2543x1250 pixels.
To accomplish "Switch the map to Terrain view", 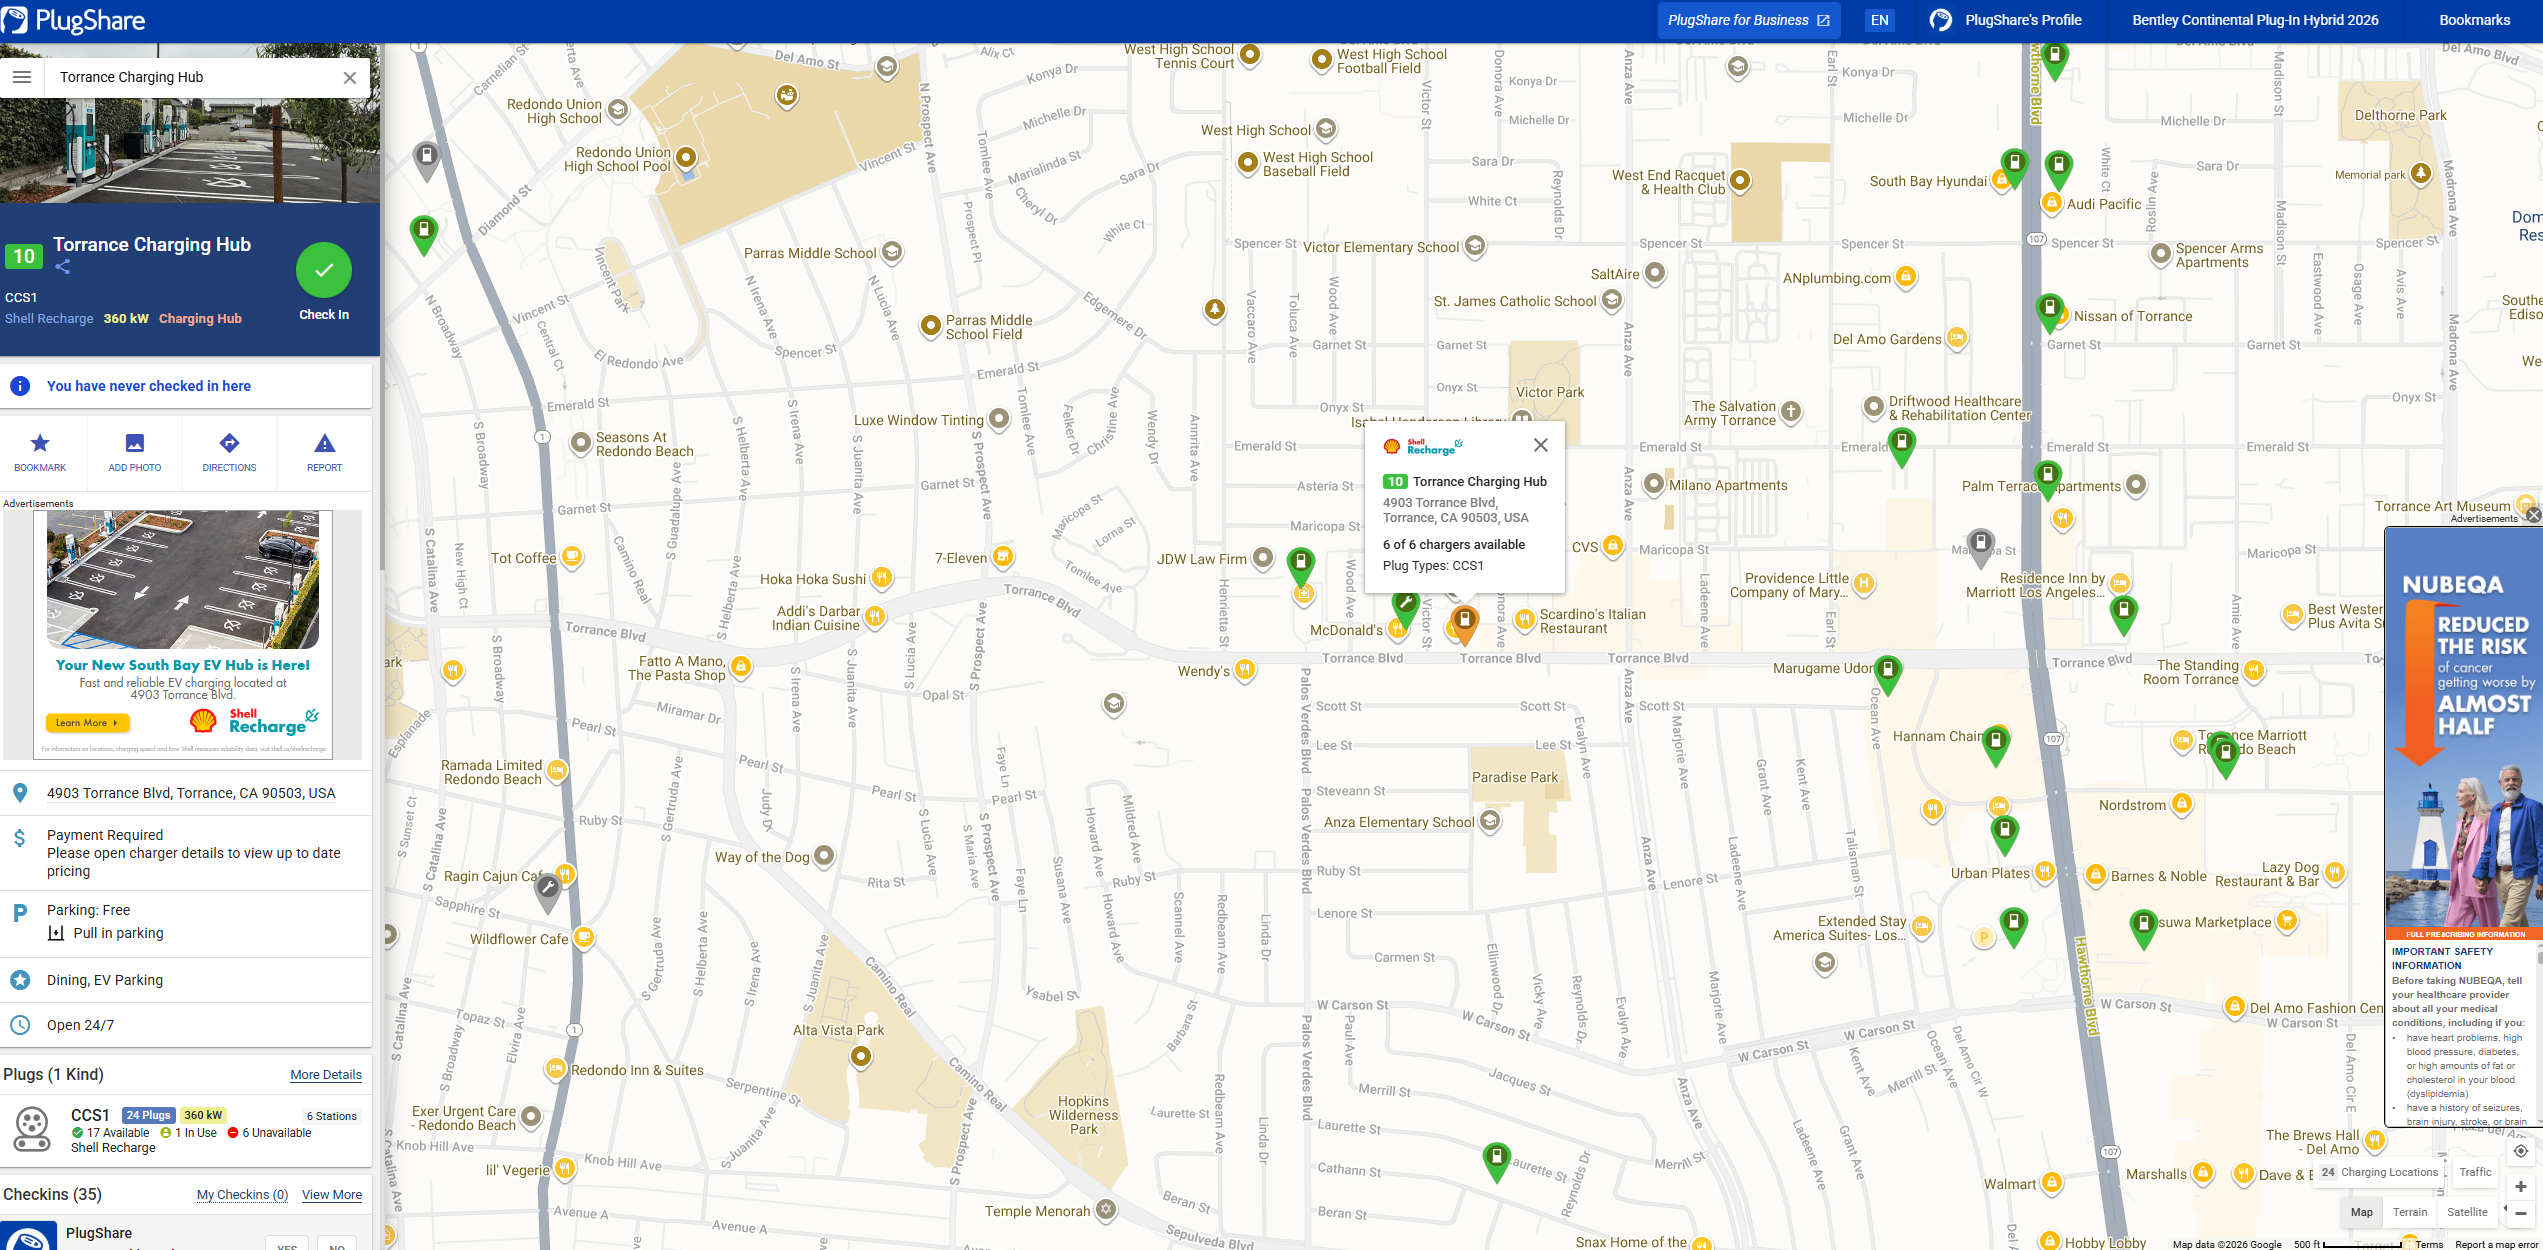I will click(2410, 1212).
